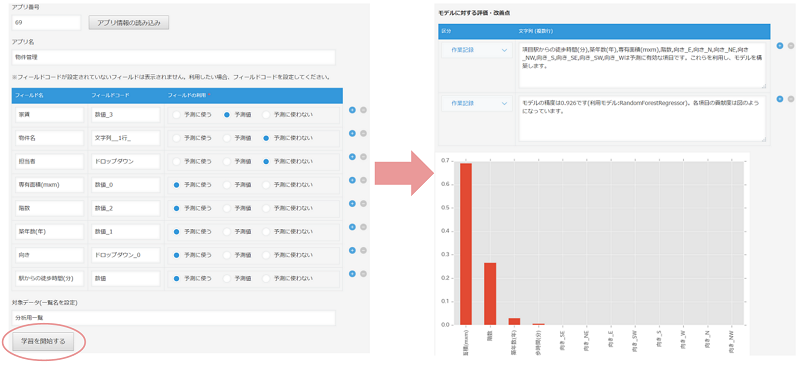The height and width of the screenshot is (365, 800).
Task: Edit the 対象データ field with 分析用一覧
Action: 173,318
